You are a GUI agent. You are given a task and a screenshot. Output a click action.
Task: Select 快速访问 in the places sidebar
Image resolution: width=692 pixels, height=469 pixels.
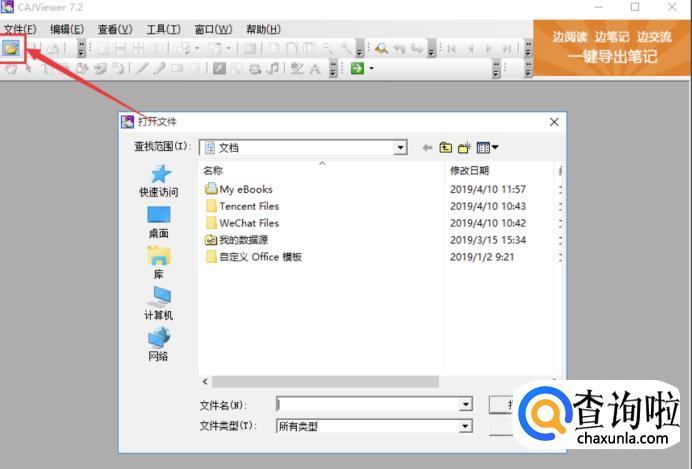tap(158, 181)
